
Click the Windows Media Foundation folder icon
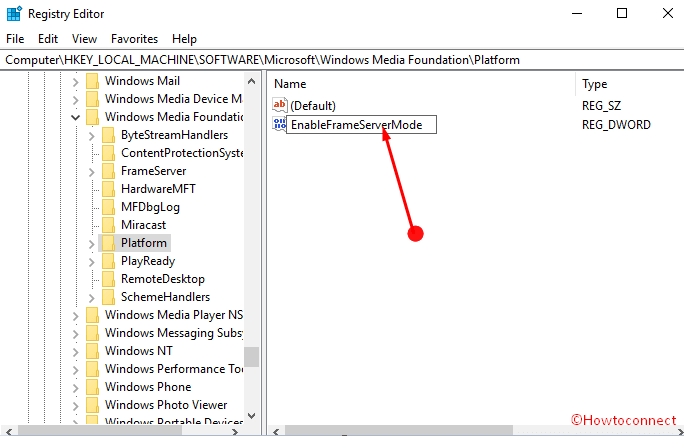[x=92, y=117]
